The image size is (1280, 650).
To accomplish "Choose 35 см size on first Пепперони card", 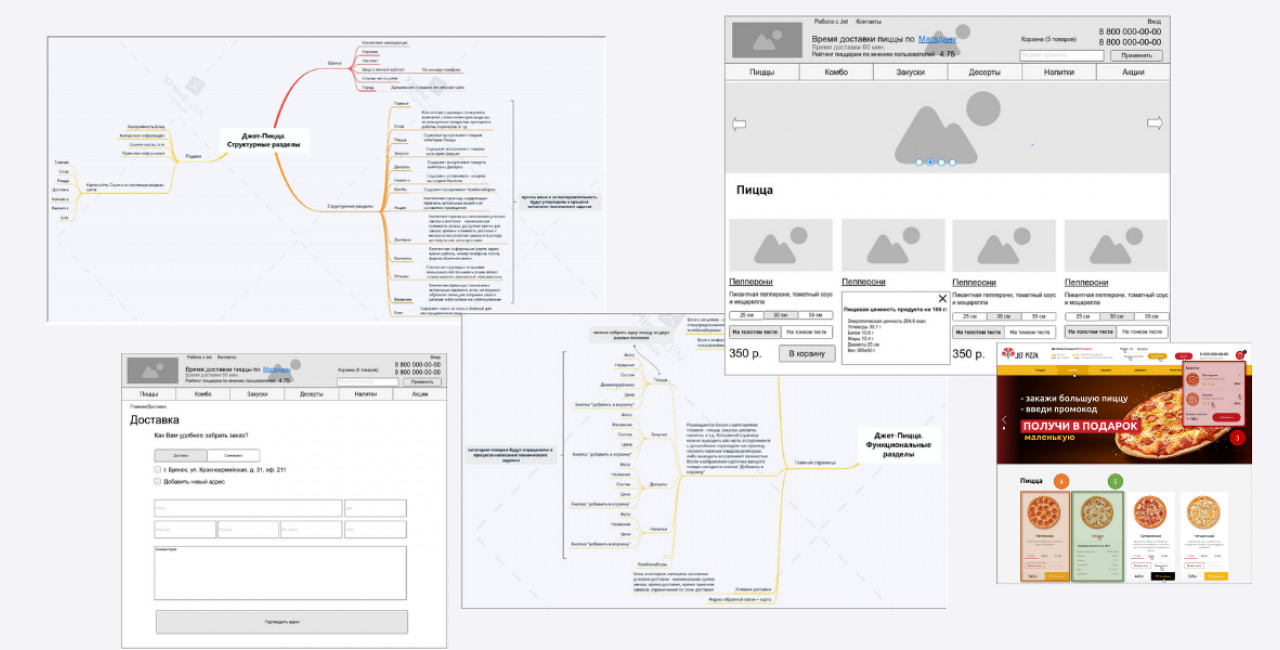I will tap(816, 315).
